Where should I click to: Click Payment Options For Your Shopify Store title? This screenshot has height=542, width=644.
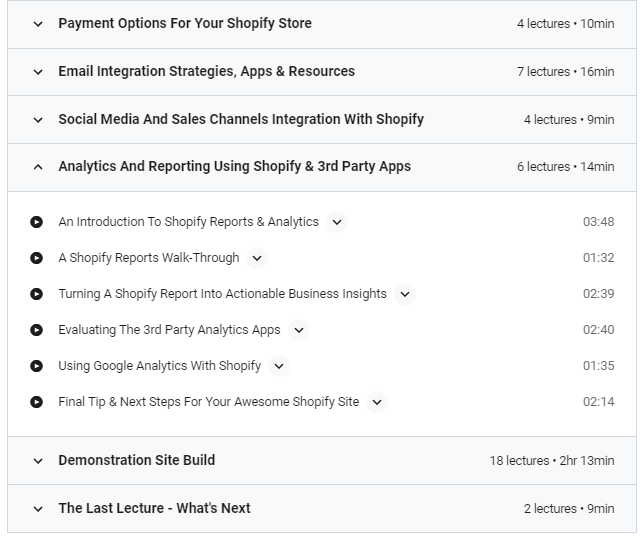pyautogui.click(x=185, y=23)
